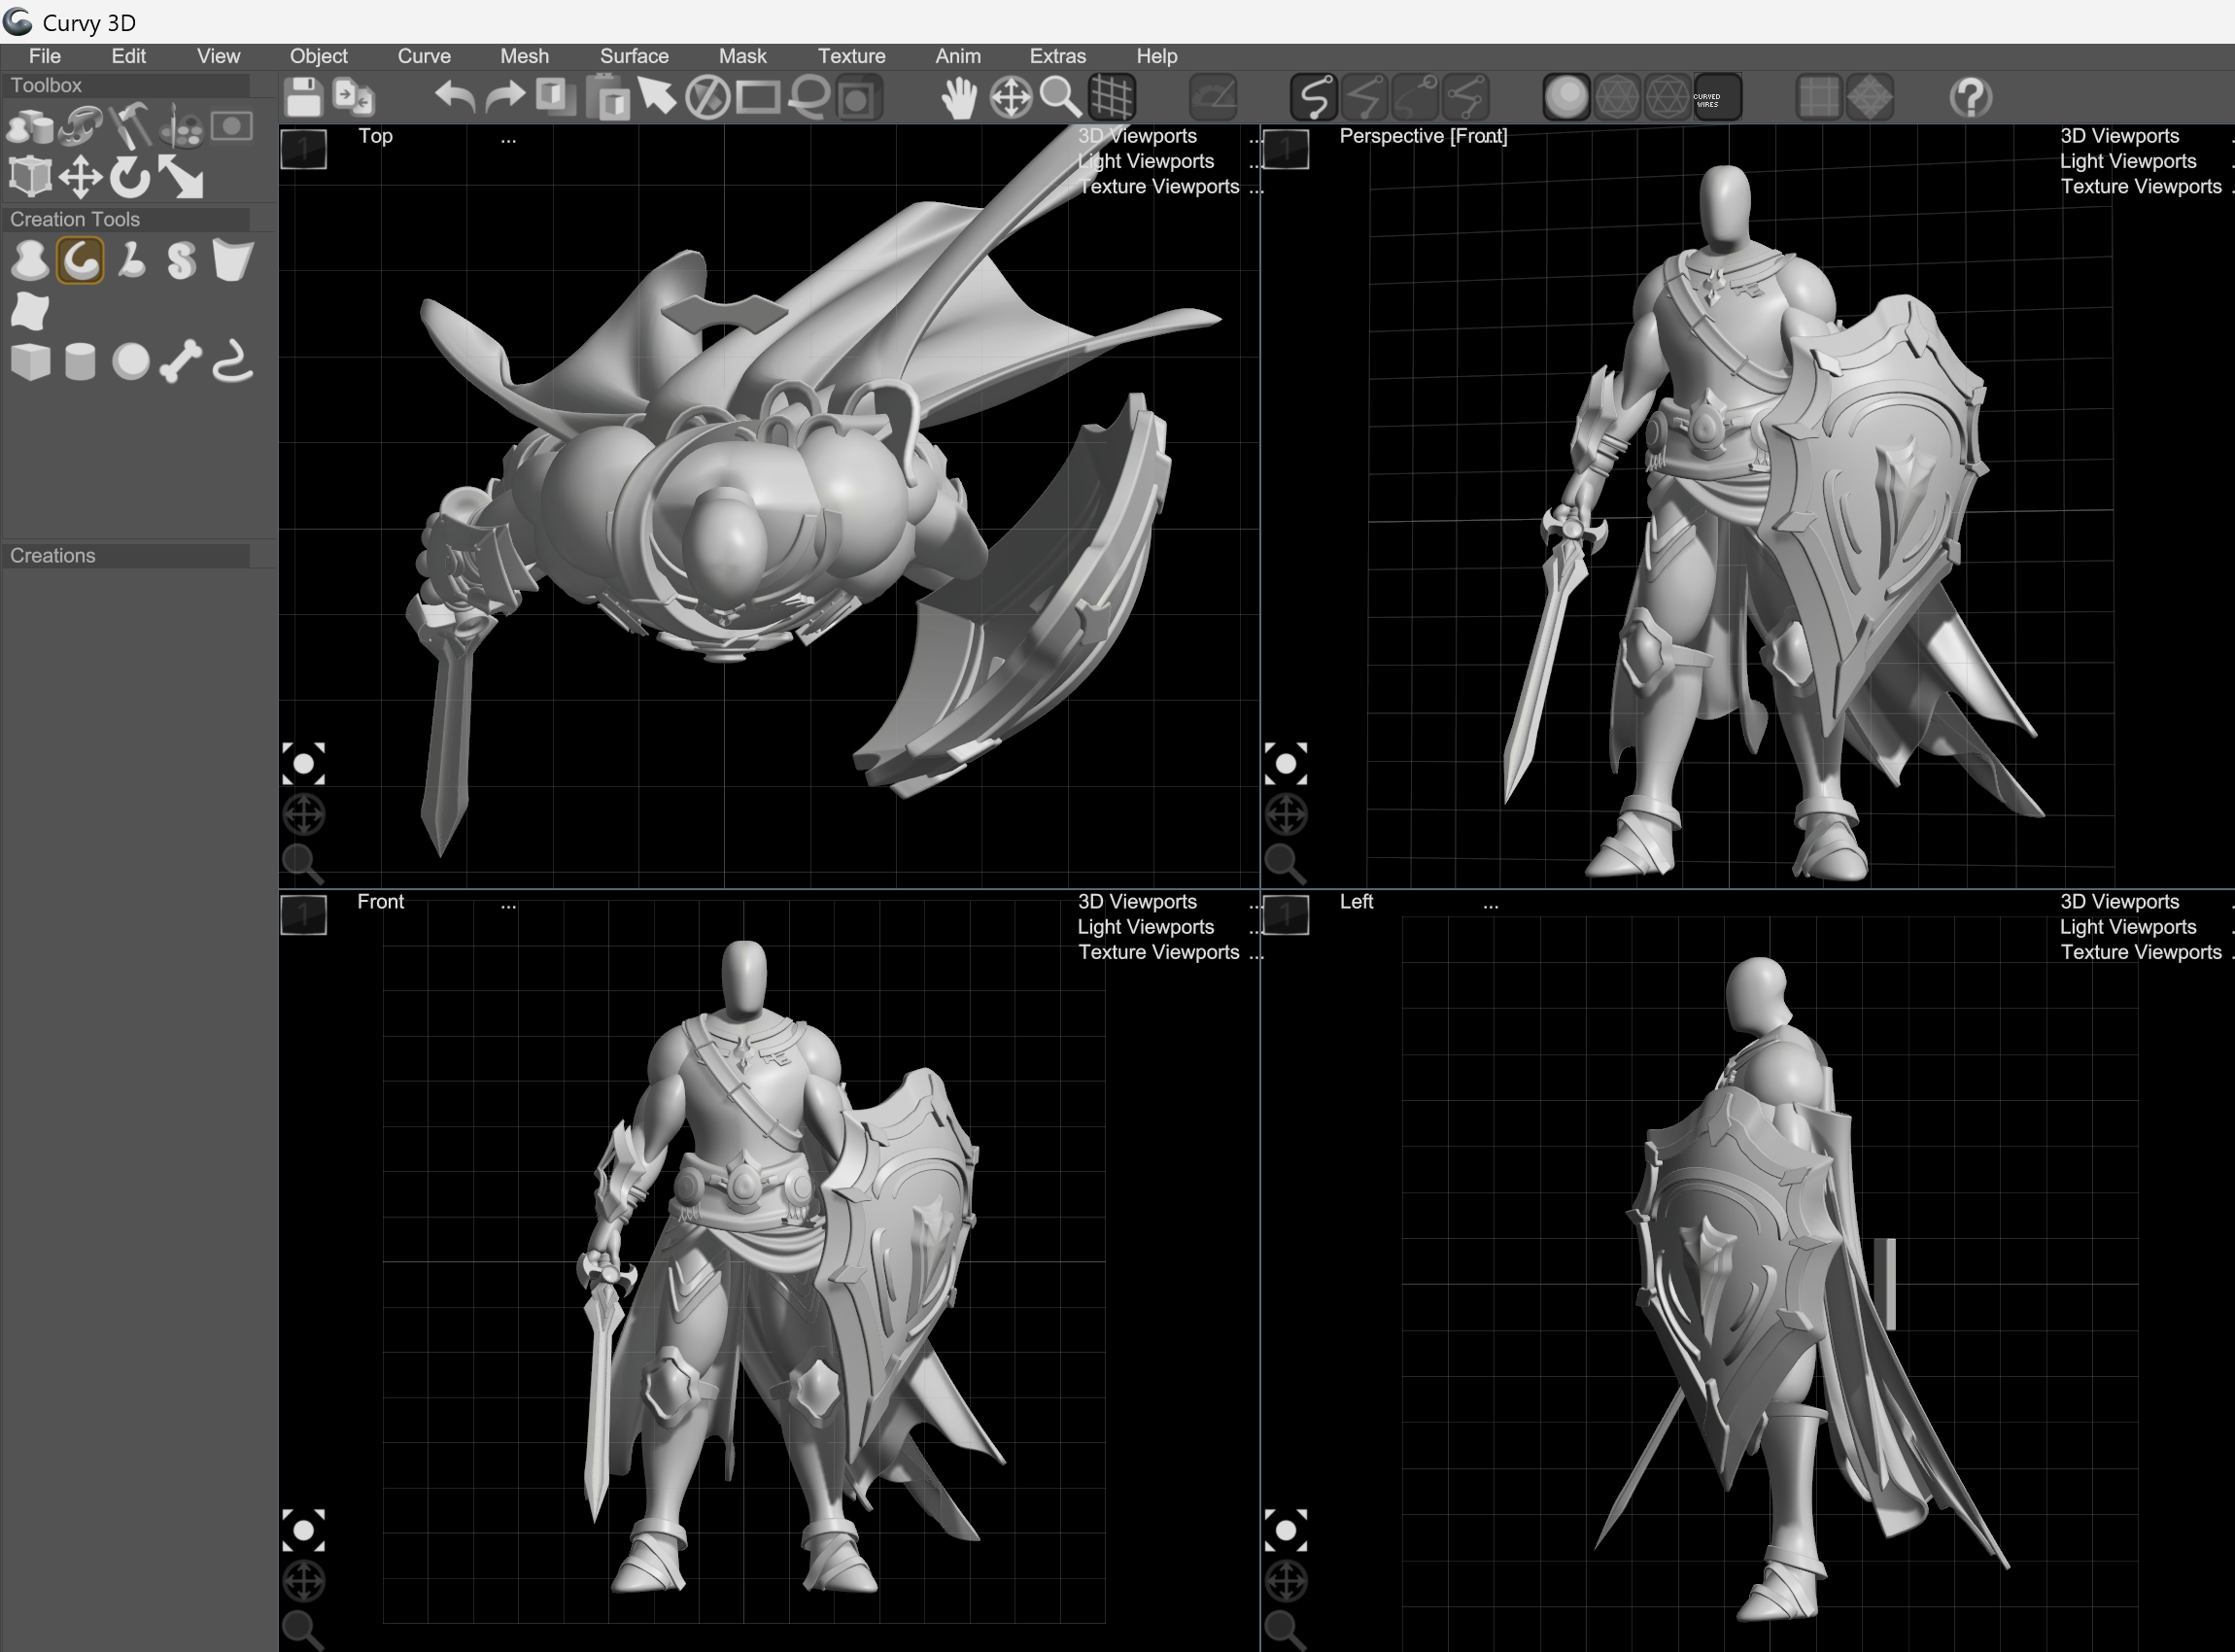Paste object from clipboard

[607, 98]
